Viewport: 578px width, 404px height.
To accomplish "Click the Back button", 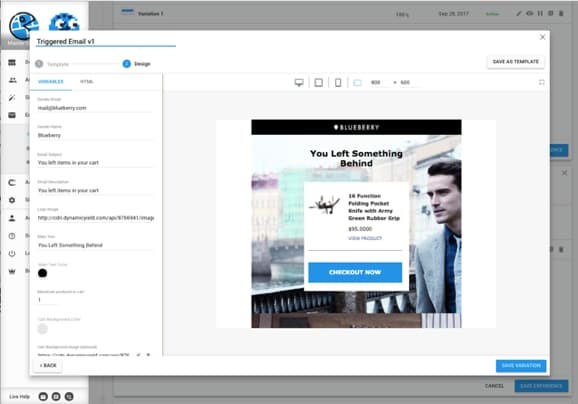I will (x=48, y=365).
